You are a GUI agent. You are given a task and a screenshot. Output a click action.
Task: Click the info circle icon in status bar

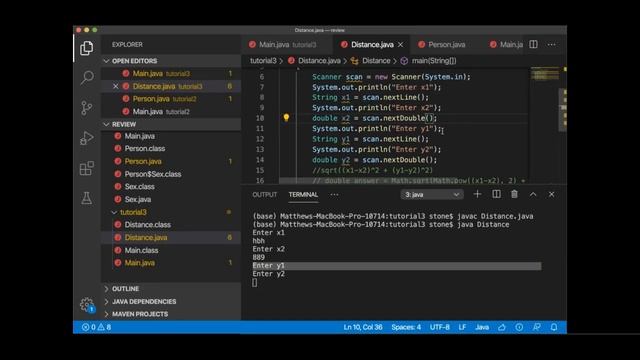(519, 327)
